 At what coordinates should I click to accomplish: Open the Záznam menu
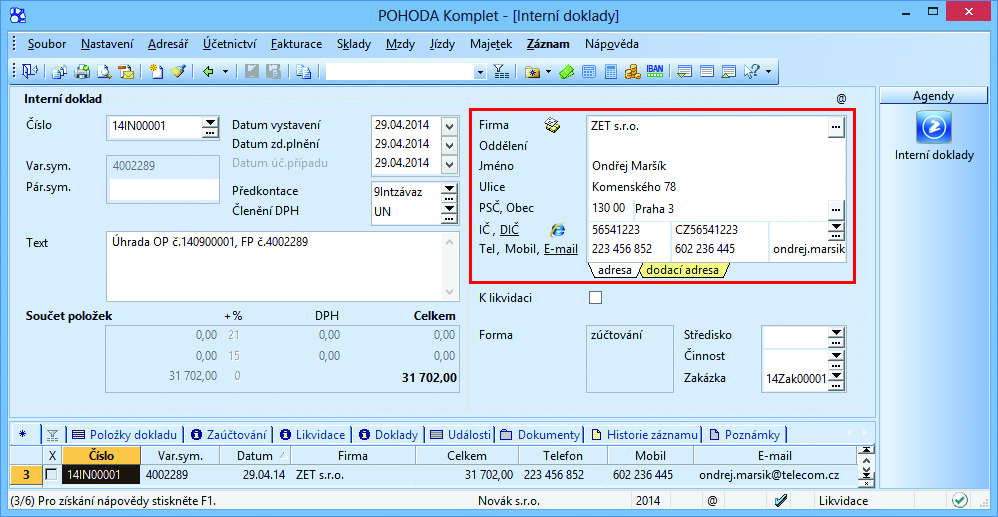click(x=548, y=45)
